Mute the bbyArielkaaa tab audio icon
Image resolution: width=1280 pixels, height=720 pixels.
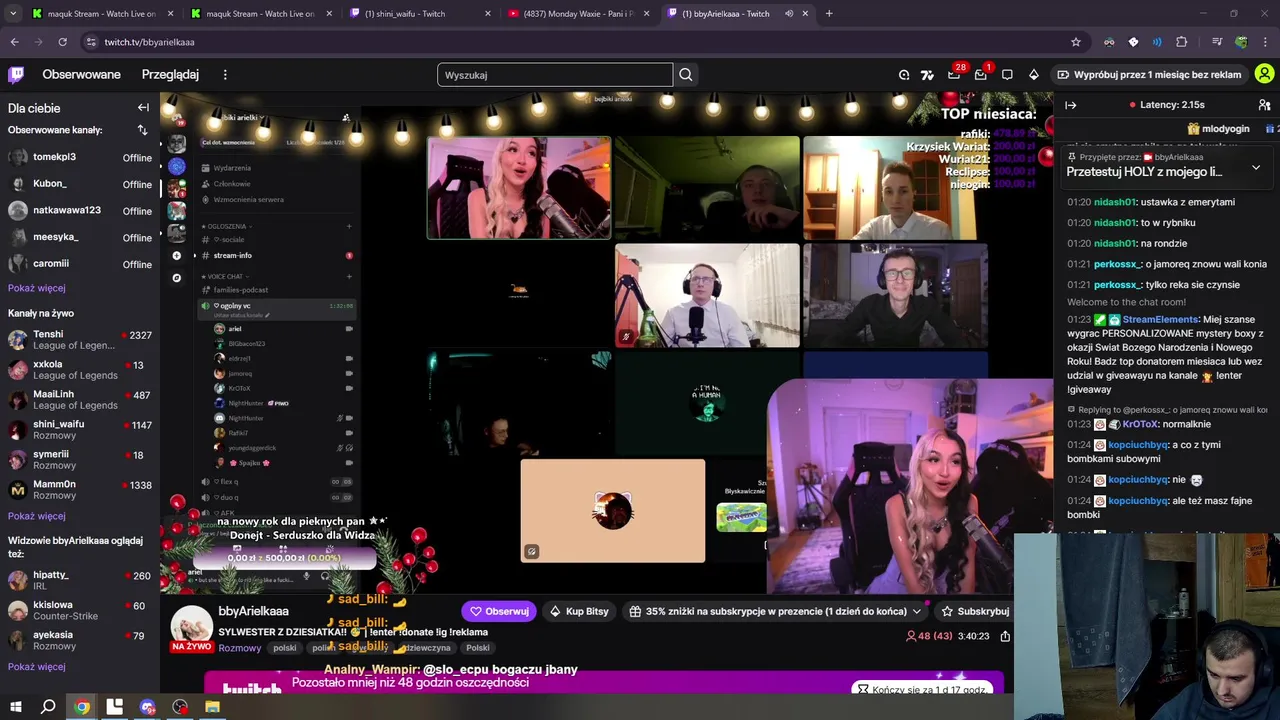789,13
